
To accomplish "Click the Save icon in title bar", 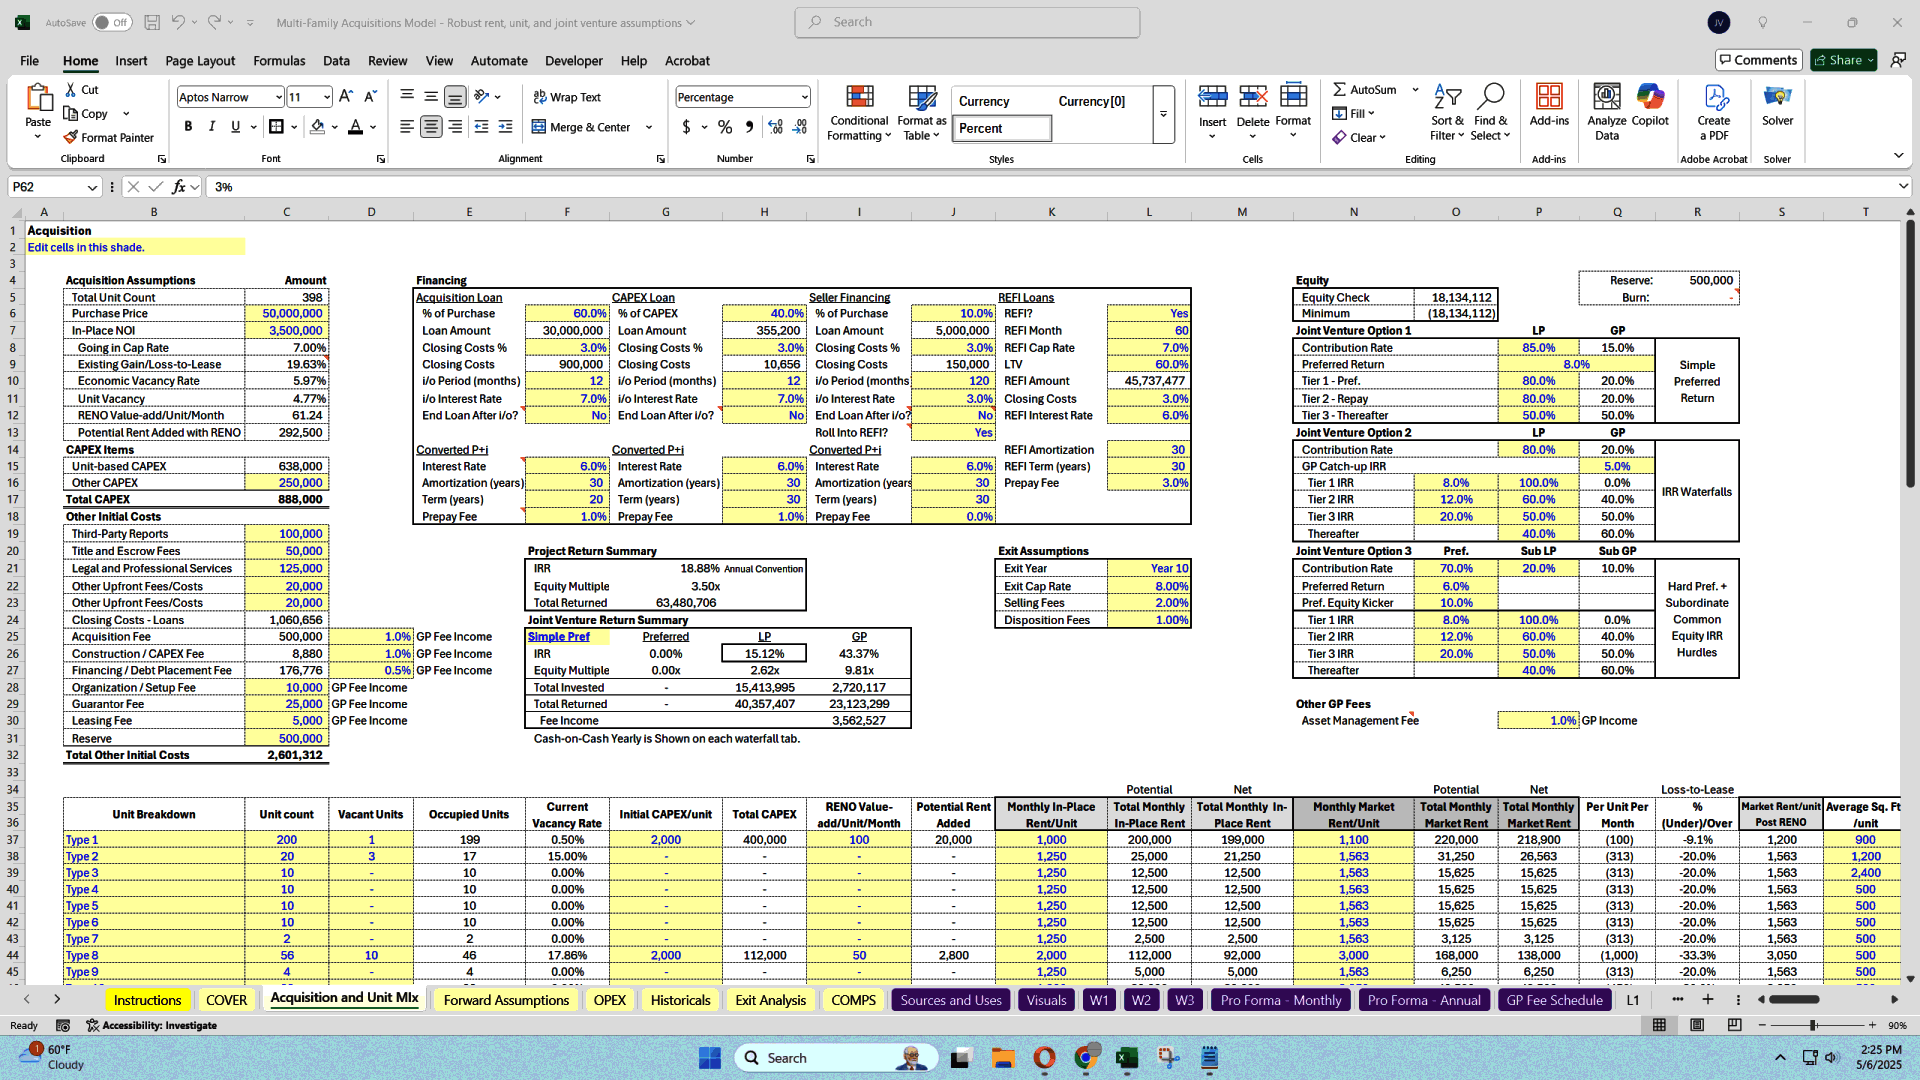I will pyautogui.click(x=152, y=22).
